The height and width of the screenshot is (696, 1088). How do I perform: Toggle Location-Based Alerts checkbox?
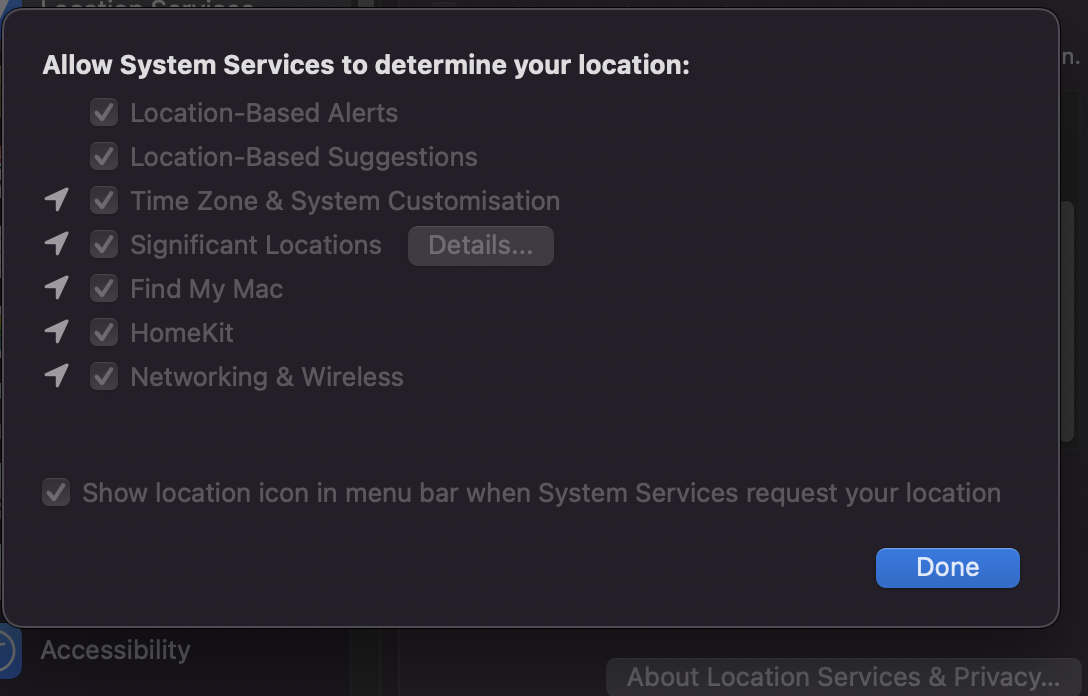pyautogui.click(x=104, y=112)
